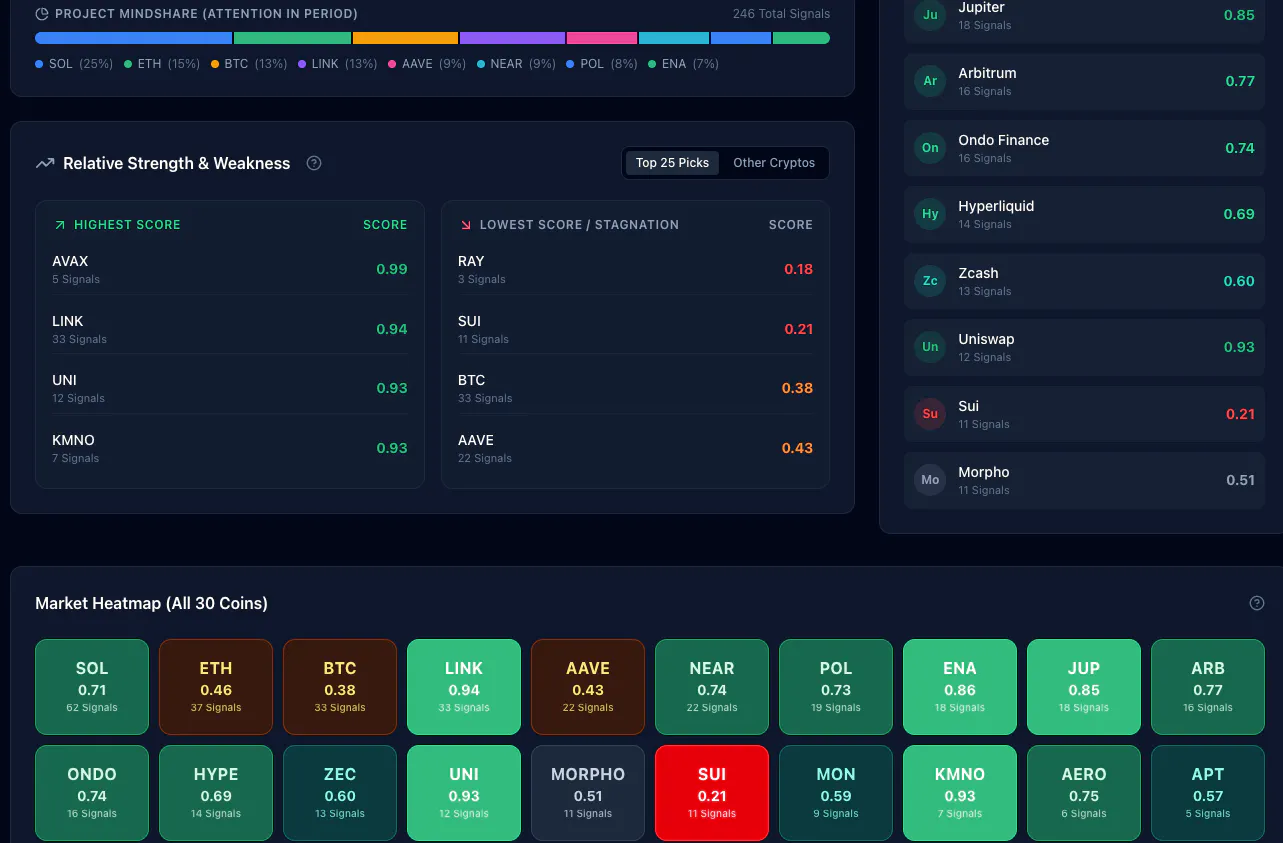Click the ZEC heatmap tile
Image resolution: width=1283 pixels, height=843 pixels.
pos(340,793)
